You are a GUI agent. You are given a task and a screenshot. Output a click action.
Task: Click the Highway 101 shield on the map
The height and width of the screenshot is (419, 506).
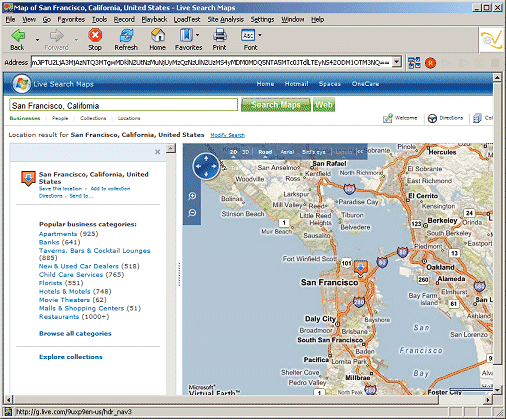point(347,263)
